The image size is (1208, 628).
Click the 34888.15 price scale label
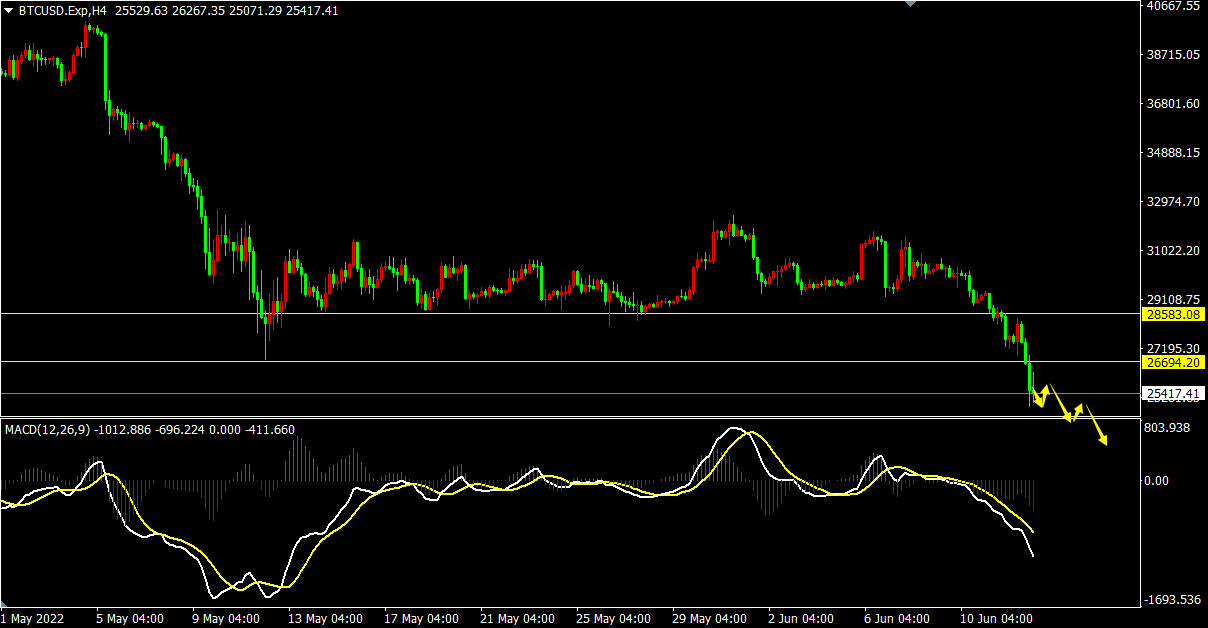(1173, 153)
